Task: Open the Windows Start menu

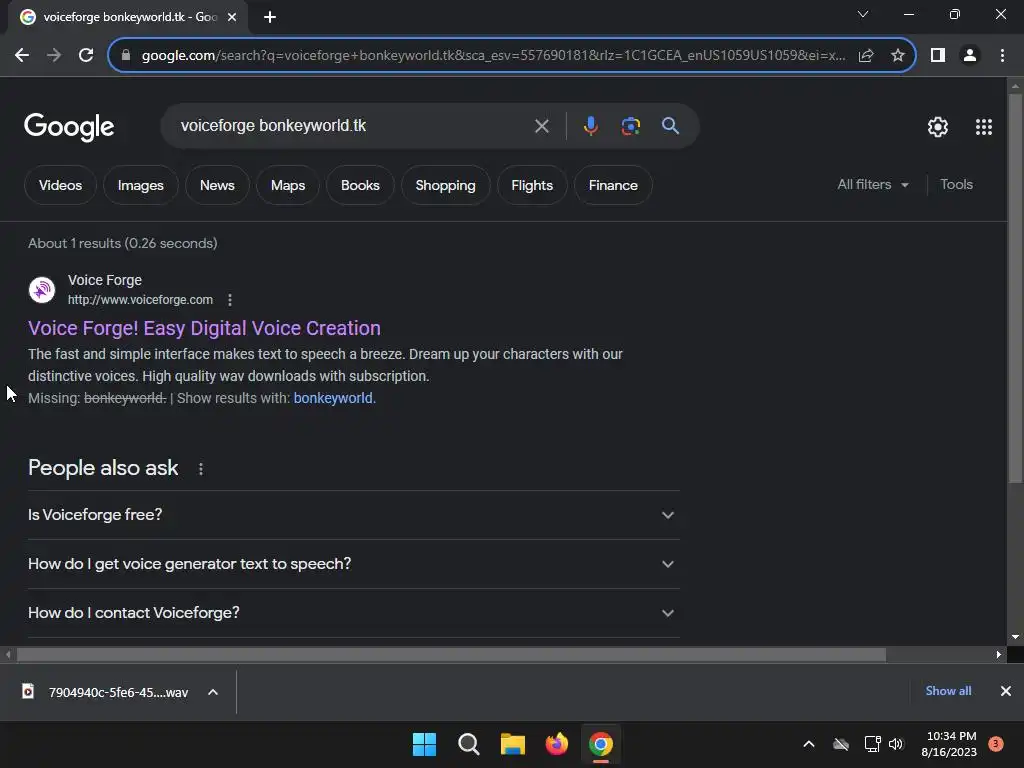Action: (424, 744)
